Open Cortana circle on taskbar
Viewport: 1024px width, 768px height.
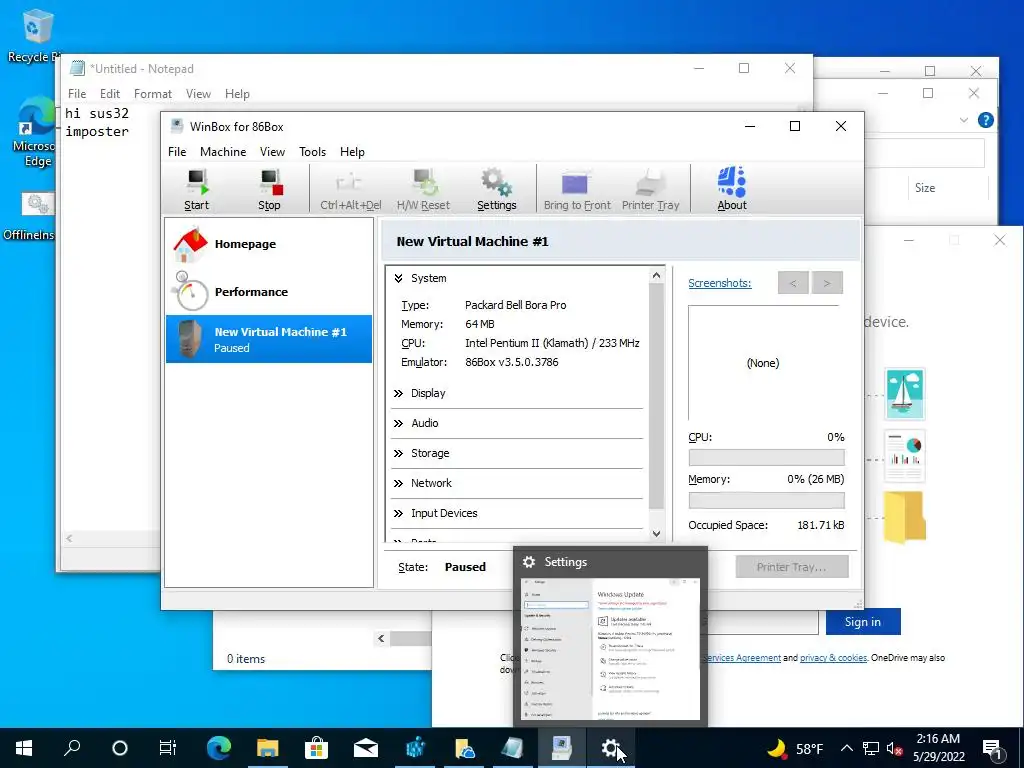pos(120,748)
